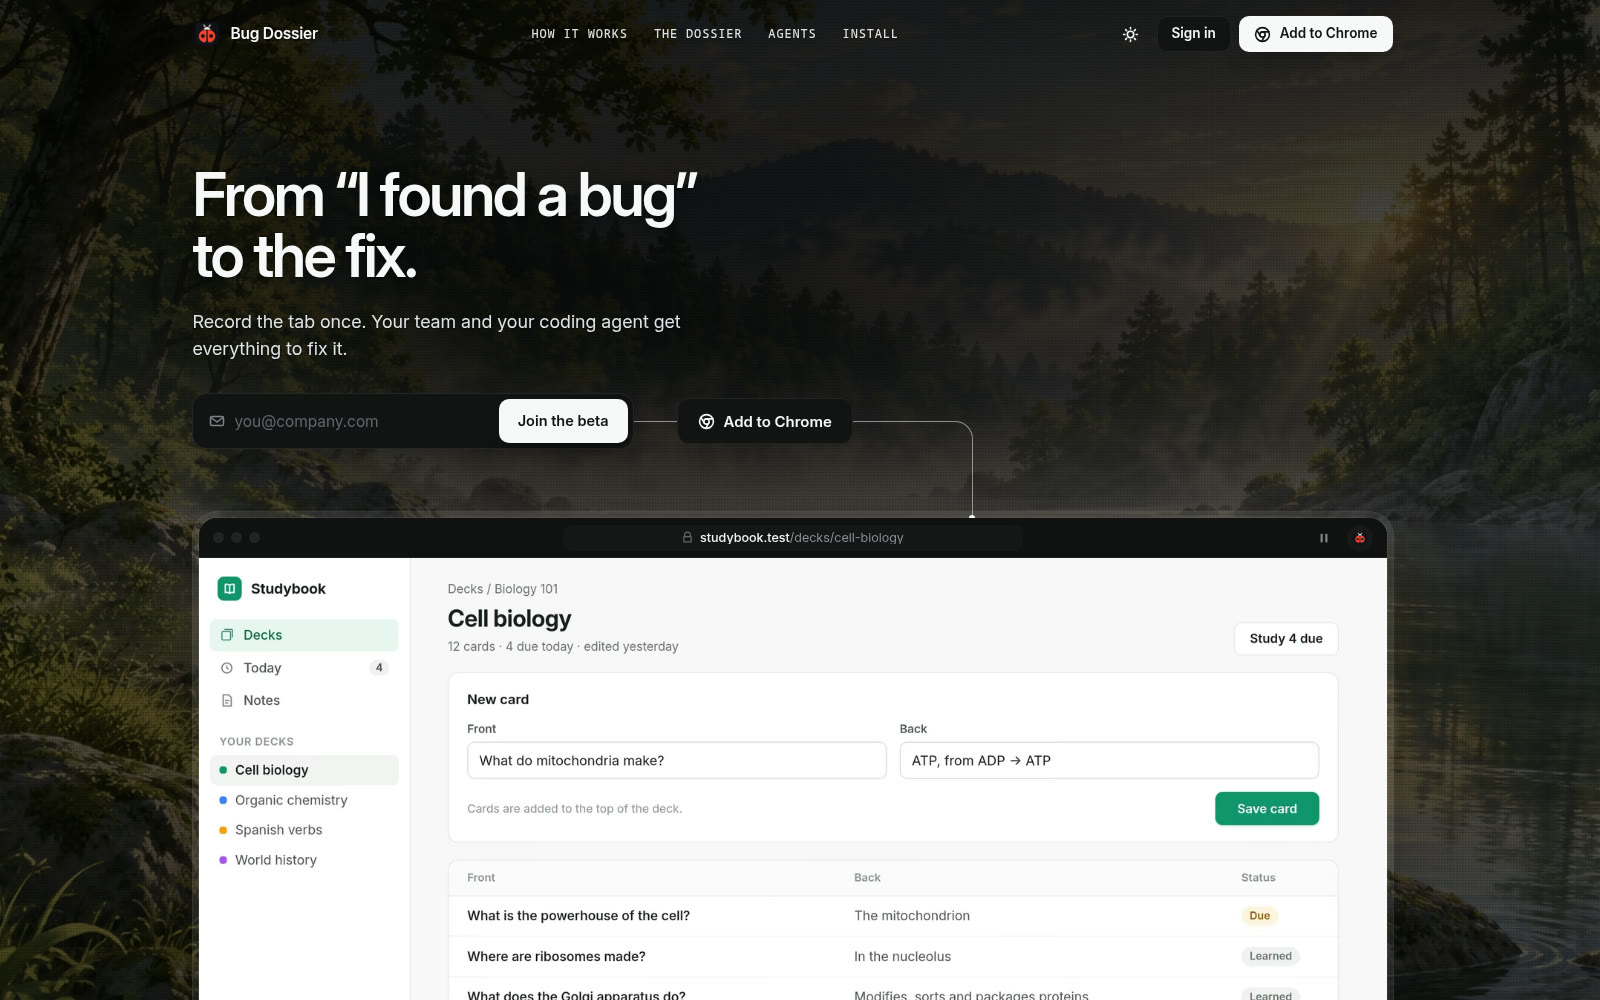This screenshot has width=1600, height=1000.
Task: Open Notes in Studybook sidebar
Action: (304, 701)
